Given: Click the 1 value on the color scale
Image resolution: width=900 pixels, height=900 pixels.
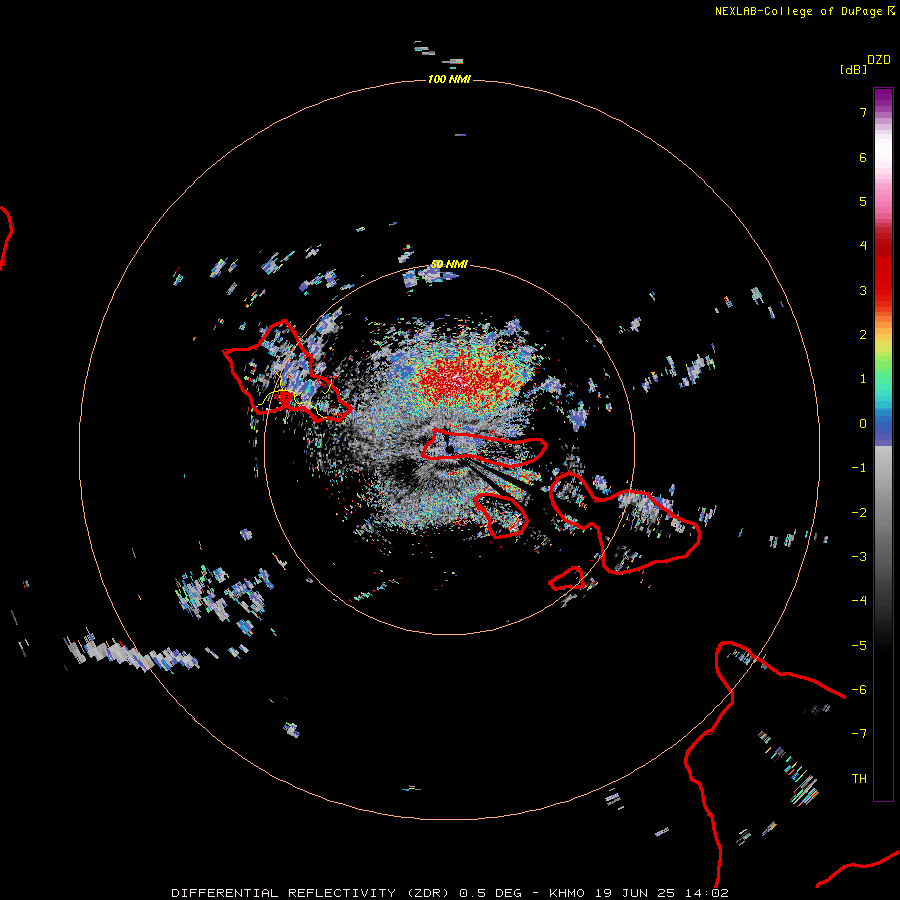Looking at the screenshot, I should point(863,379).
